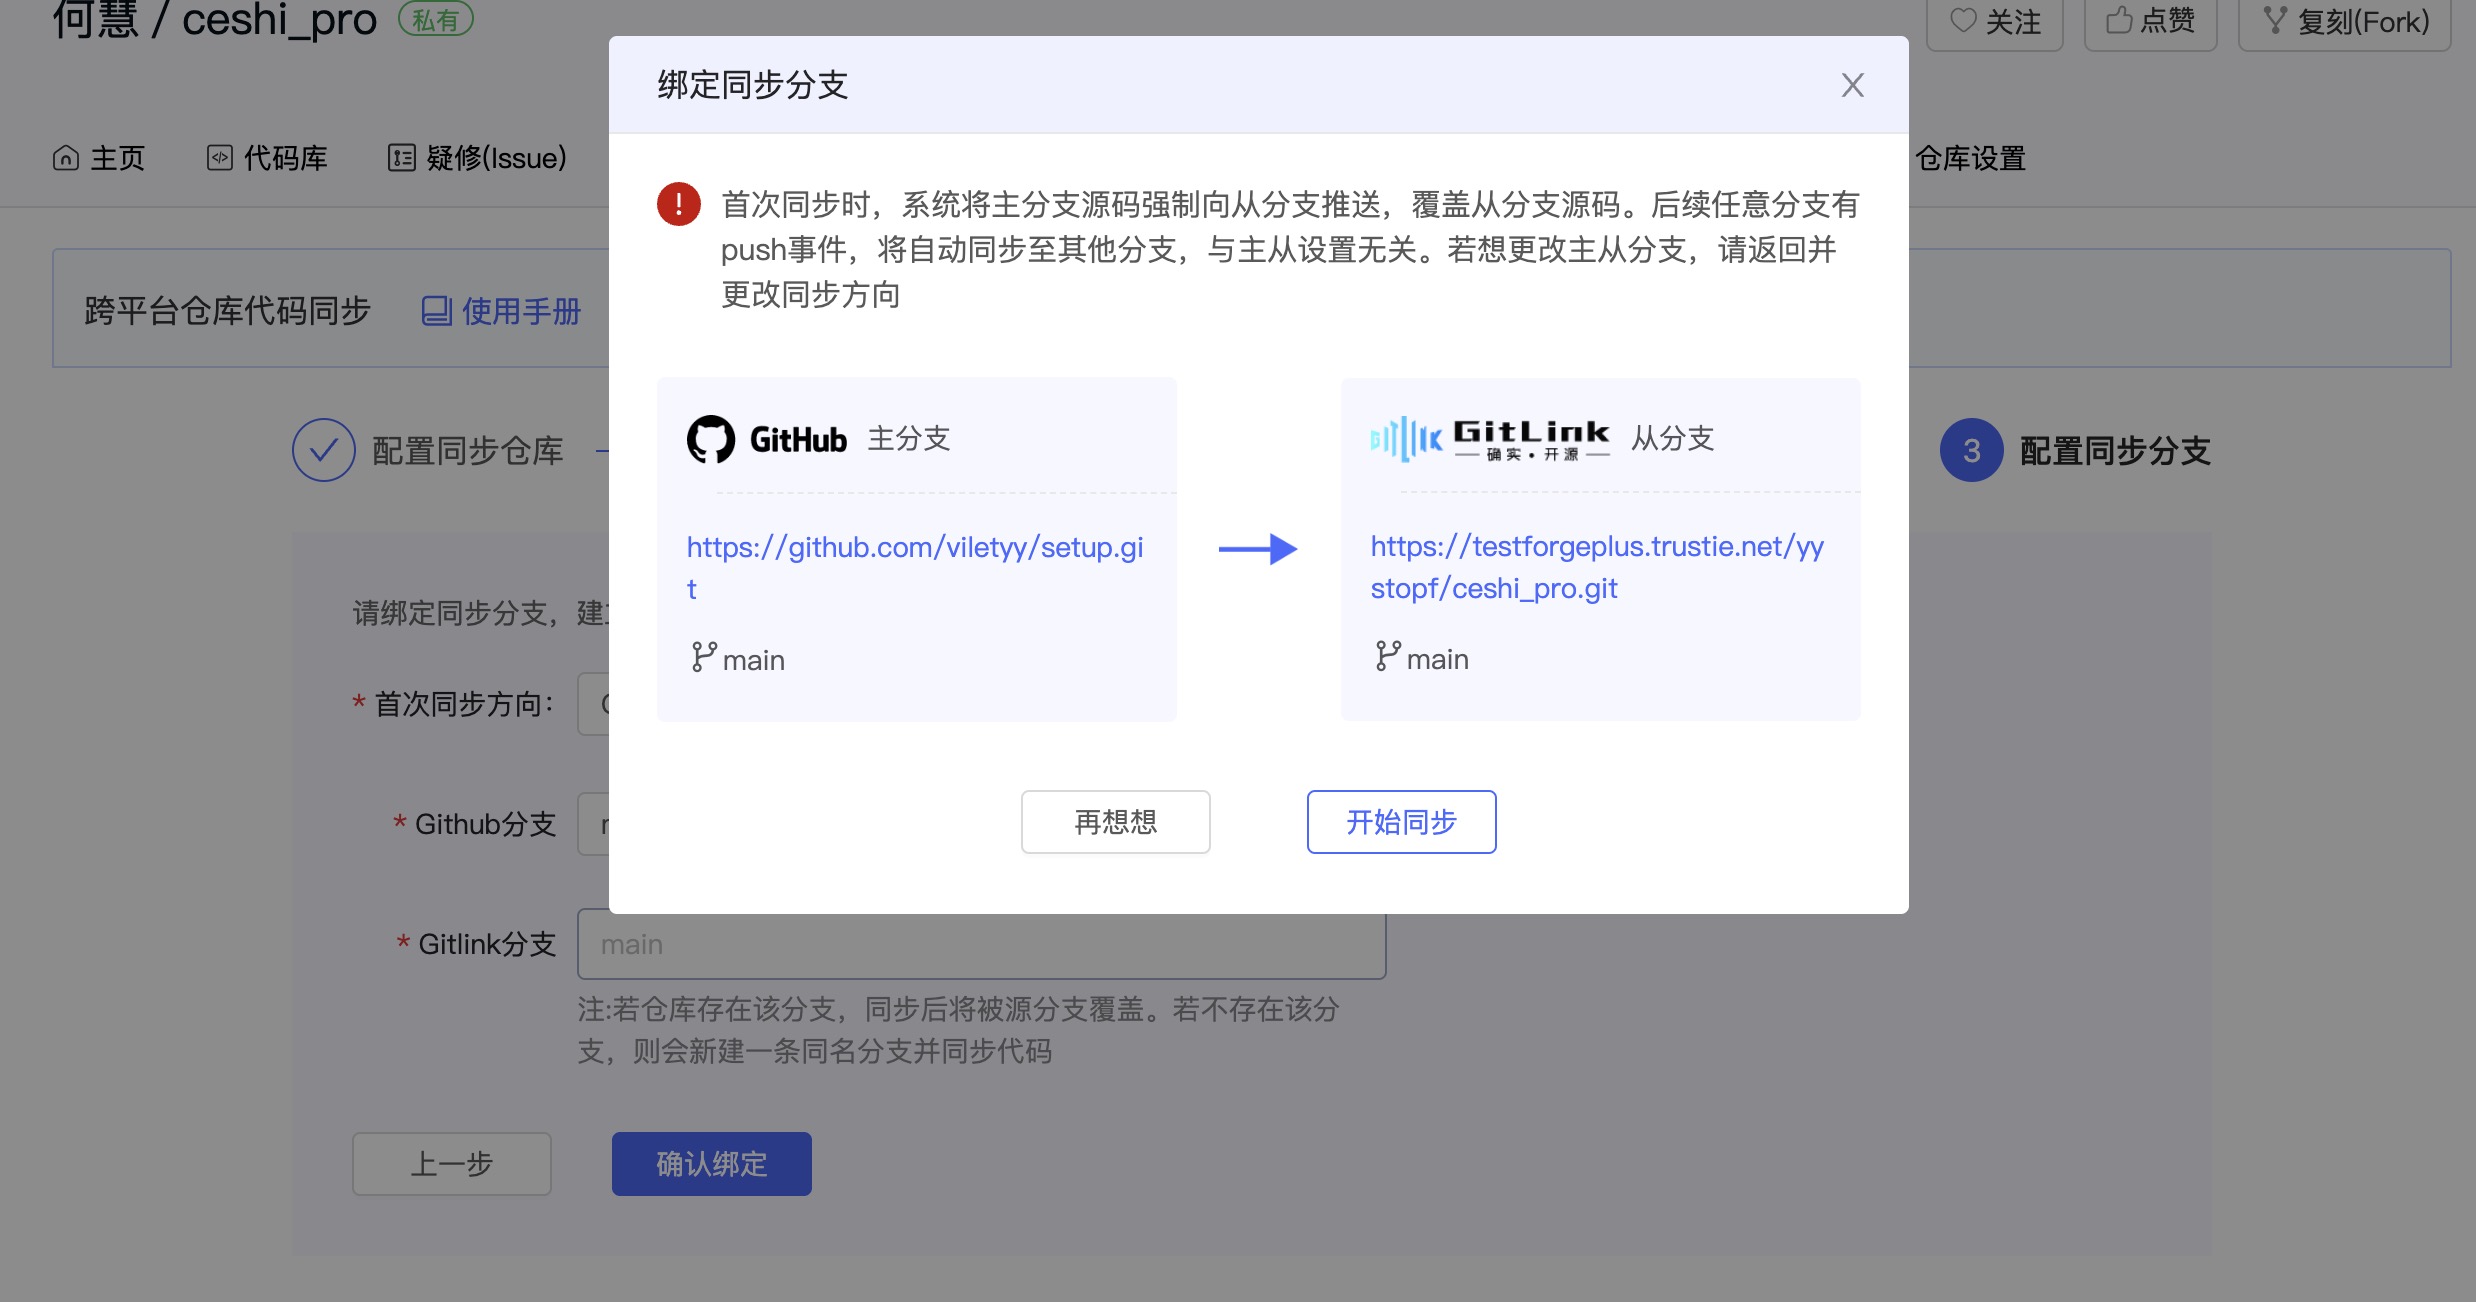This screenshot has width=2476, height=1302.
Task: Click the 跨平台仓库代码同步 heading
Action: click(227, 311)
